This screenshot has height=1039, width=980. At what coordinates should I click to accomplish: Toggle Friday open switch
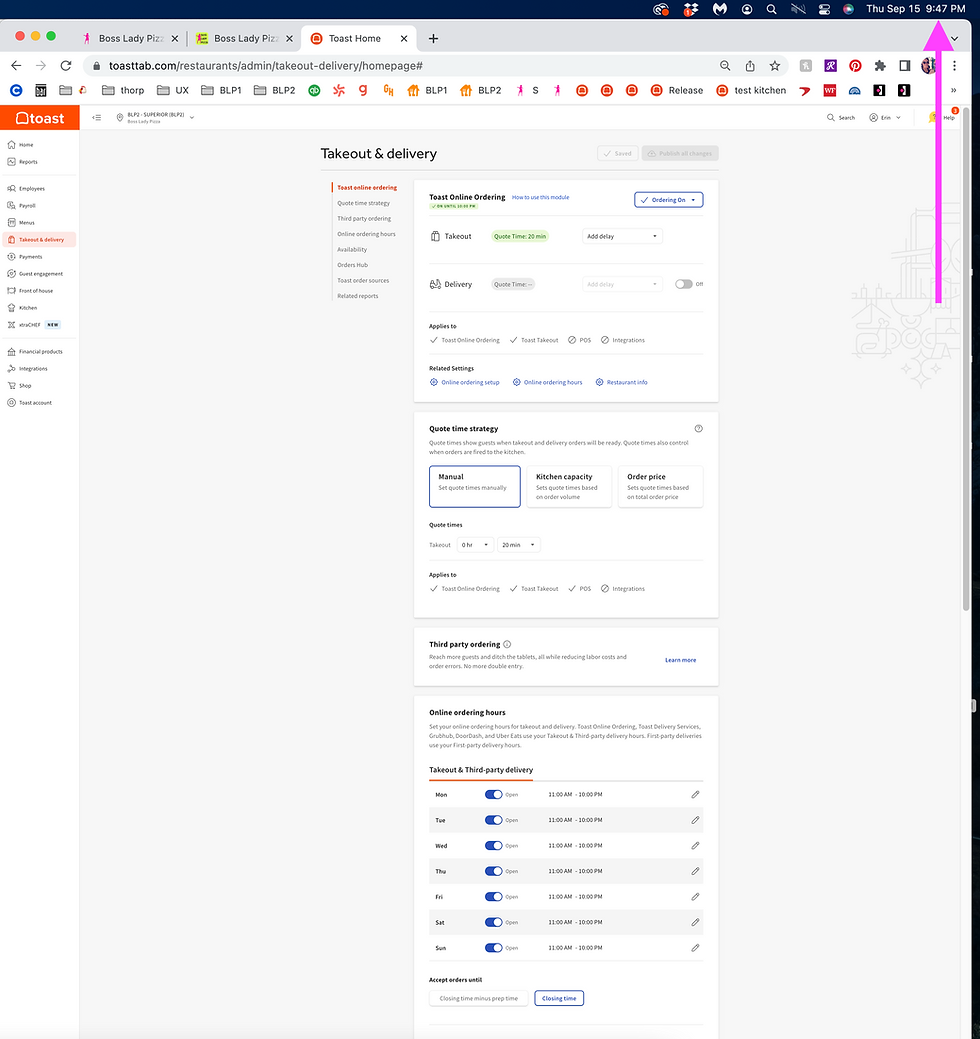[494, 897]
